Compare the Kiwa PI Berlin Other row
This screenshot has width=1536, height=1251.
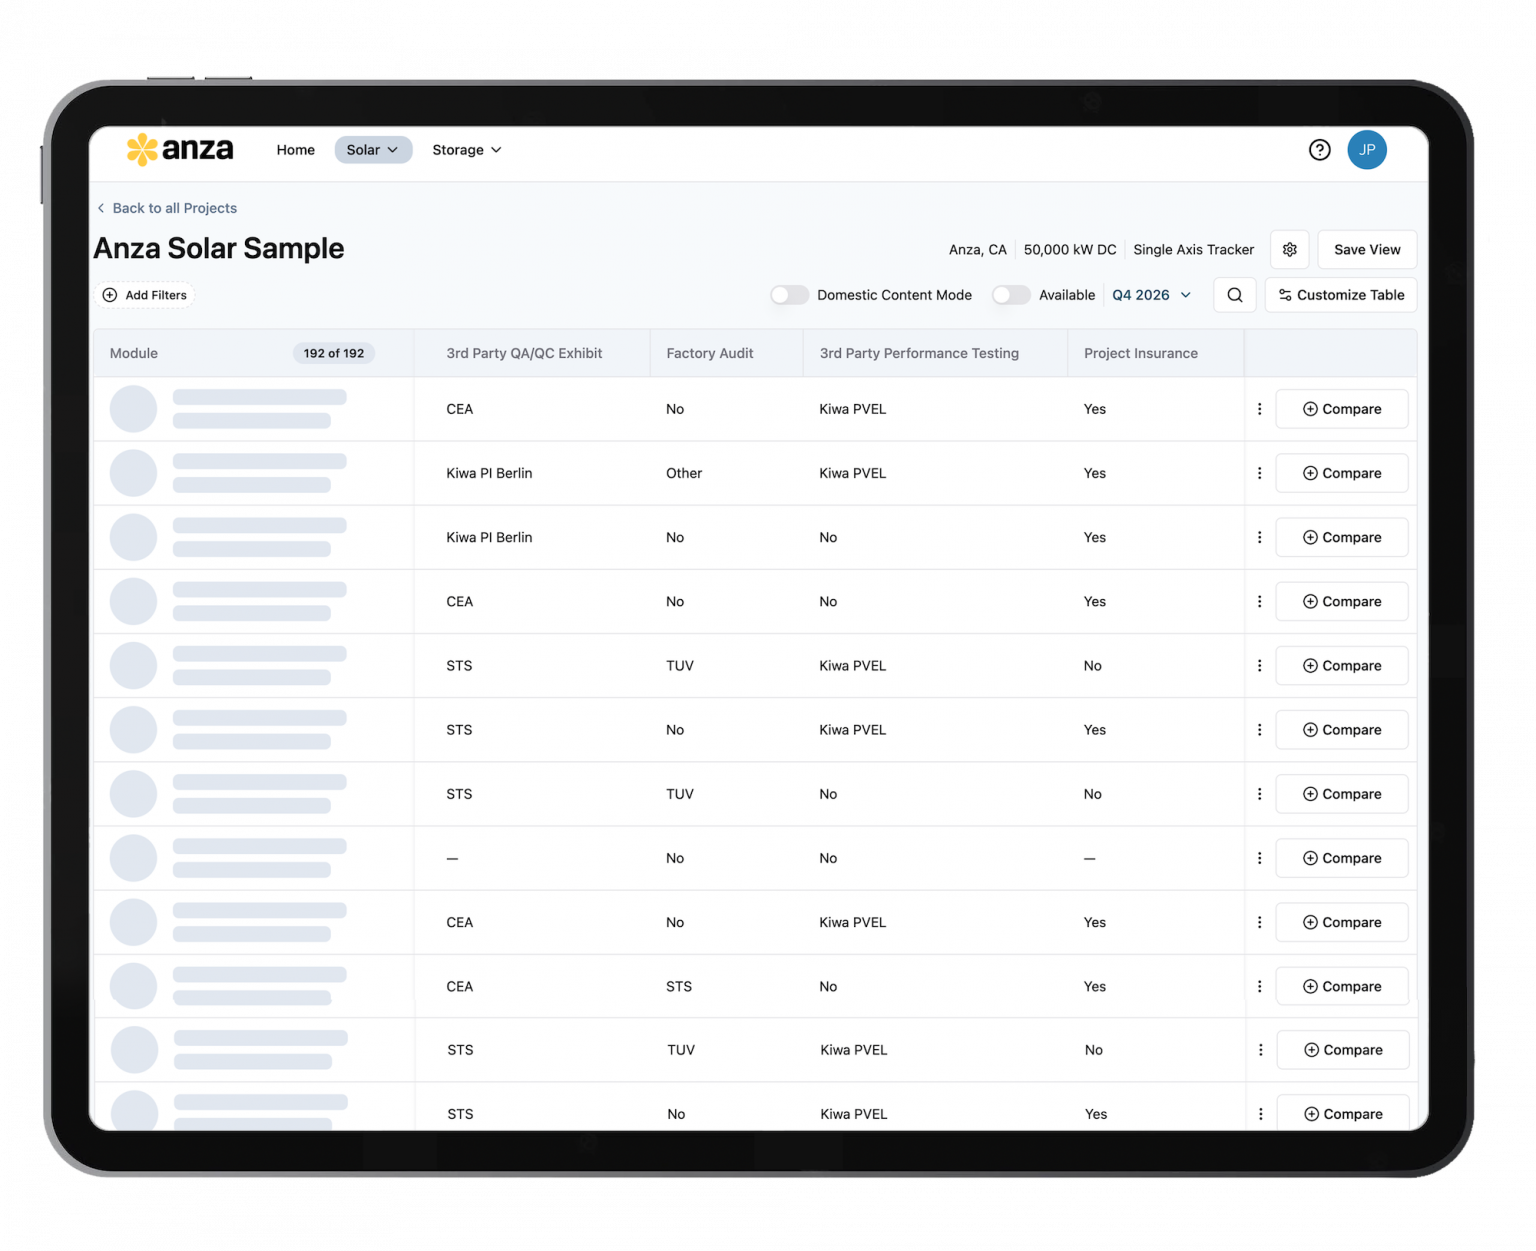(x=1341, y=473)
